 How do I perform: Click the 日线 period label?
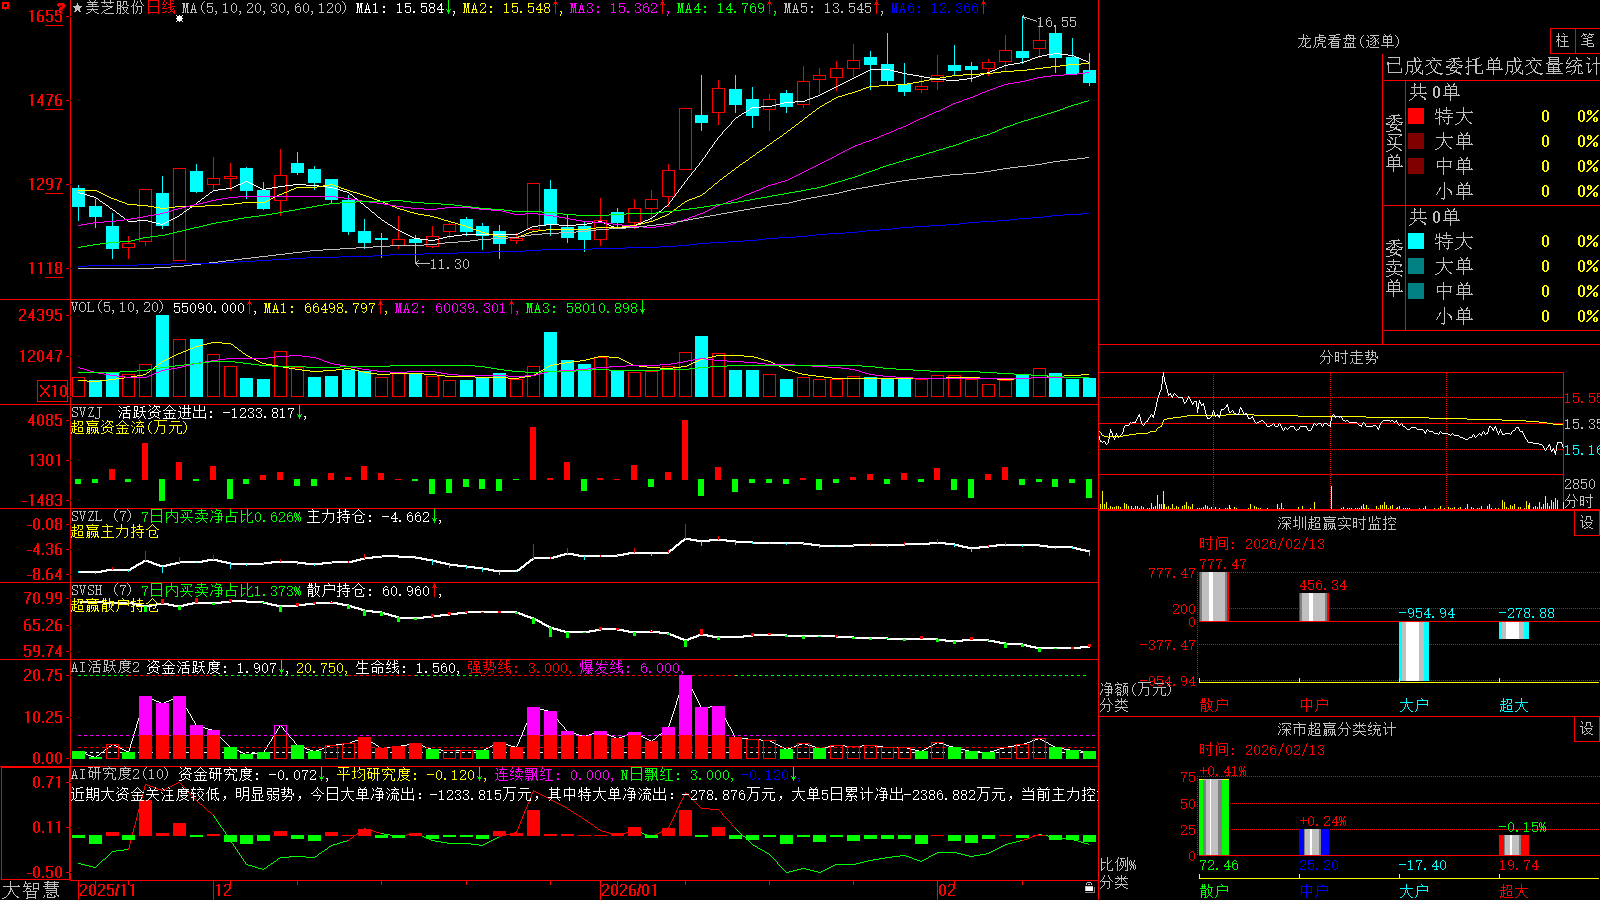pyautogui.click(x=161, y=8)
